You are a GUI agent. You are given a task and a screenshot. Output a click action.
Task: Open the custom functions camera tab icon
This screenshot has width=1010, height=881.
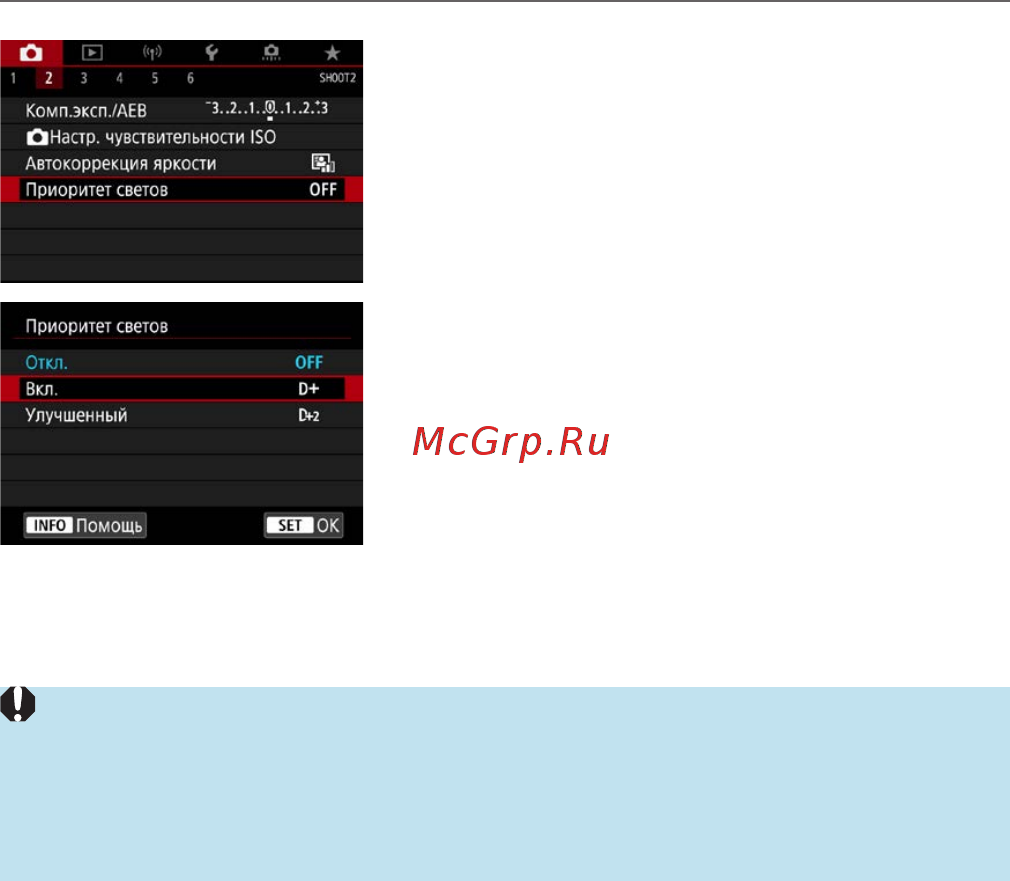tap(271, 52)
